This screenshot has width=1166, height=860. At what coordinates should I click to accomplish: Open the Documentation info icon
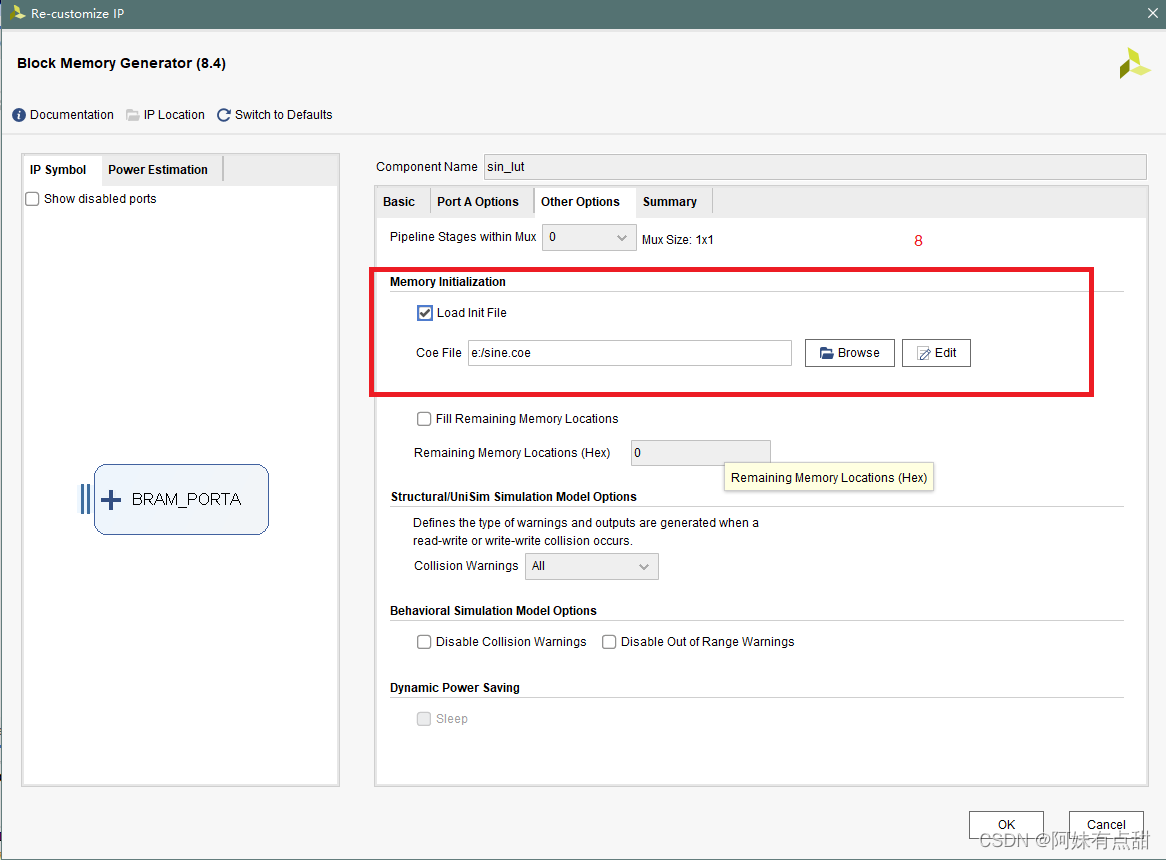coord(19,115)
